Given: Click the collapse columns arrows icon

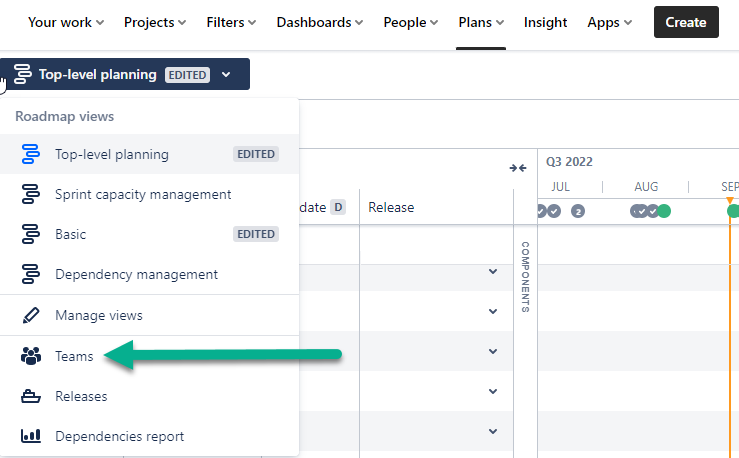Looking at the screenshot, I should (x=517, y=168).
